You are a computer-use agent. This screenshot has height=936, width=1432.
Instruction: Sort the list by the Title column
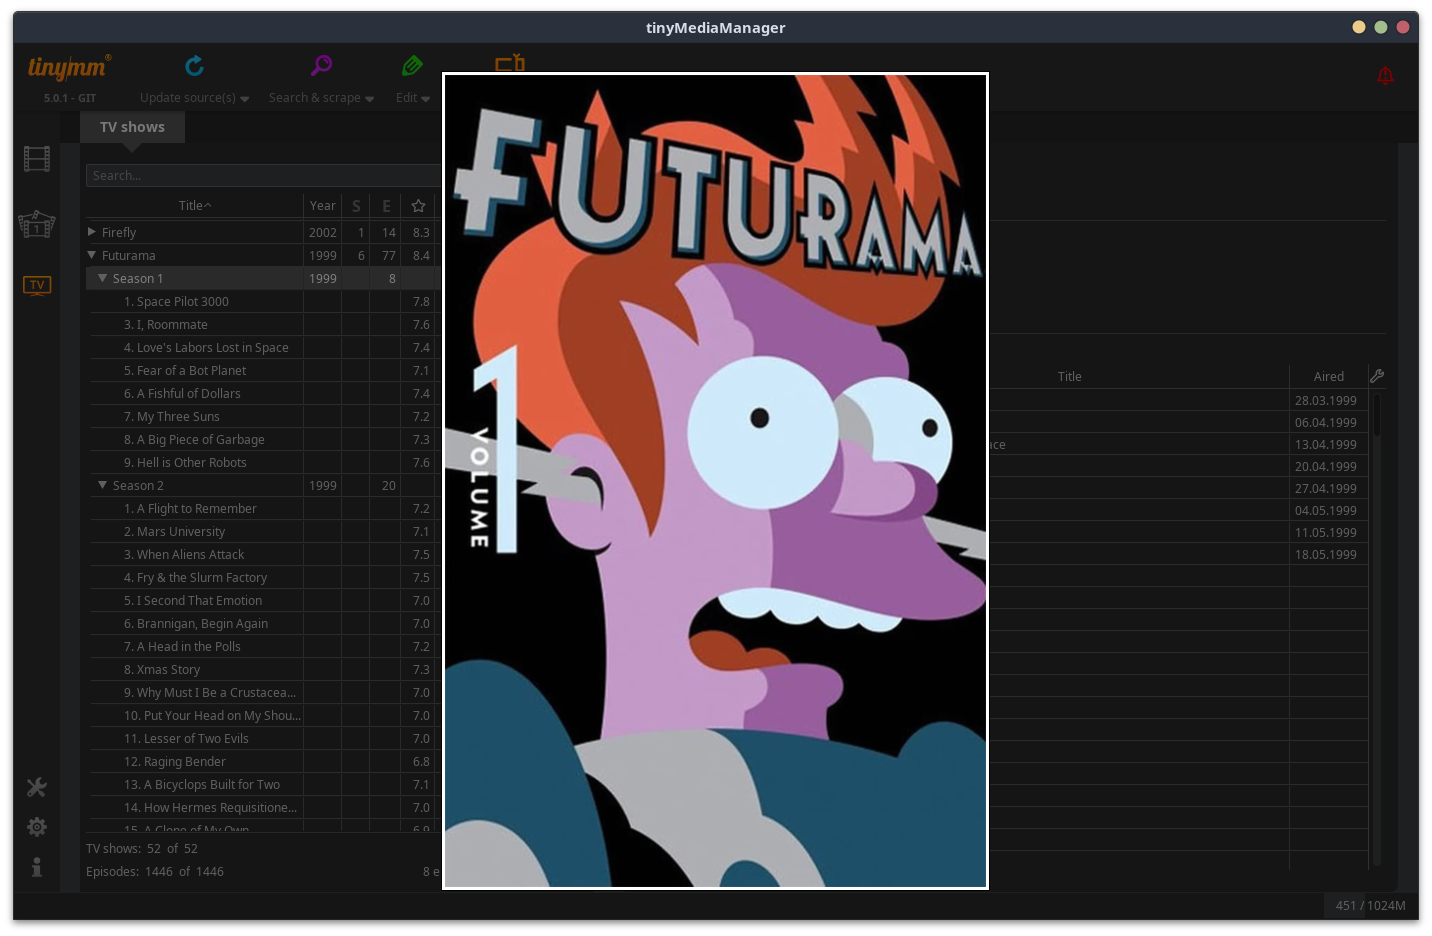[194, 206]
